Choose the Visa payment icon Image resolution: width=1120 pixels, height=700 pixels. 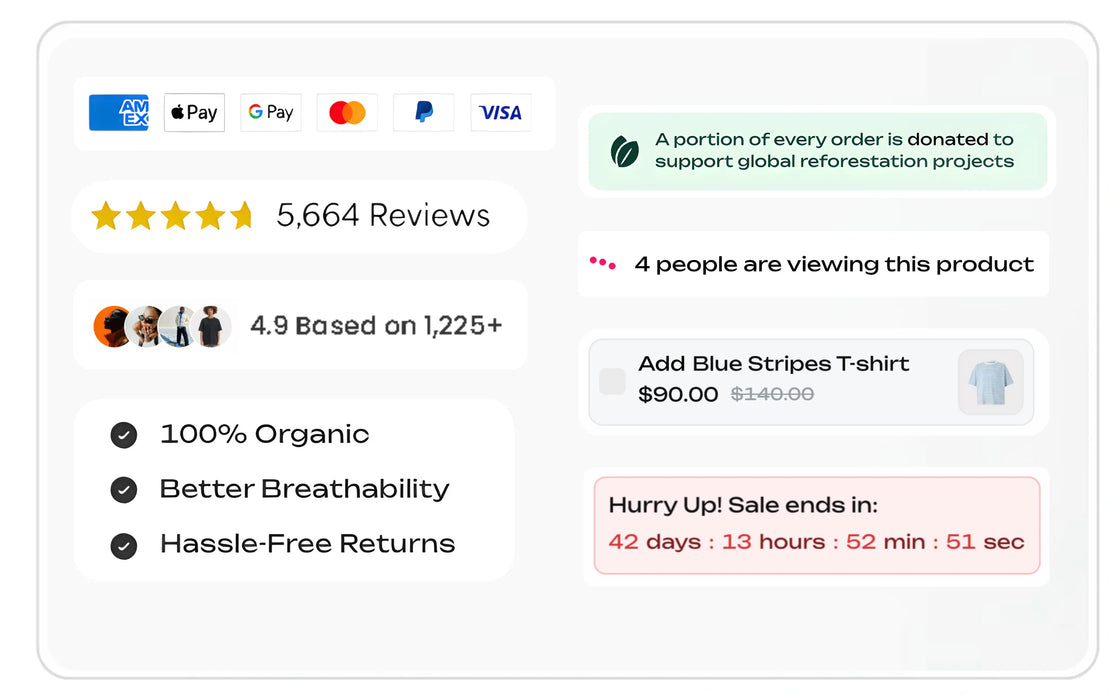(500, 112)
